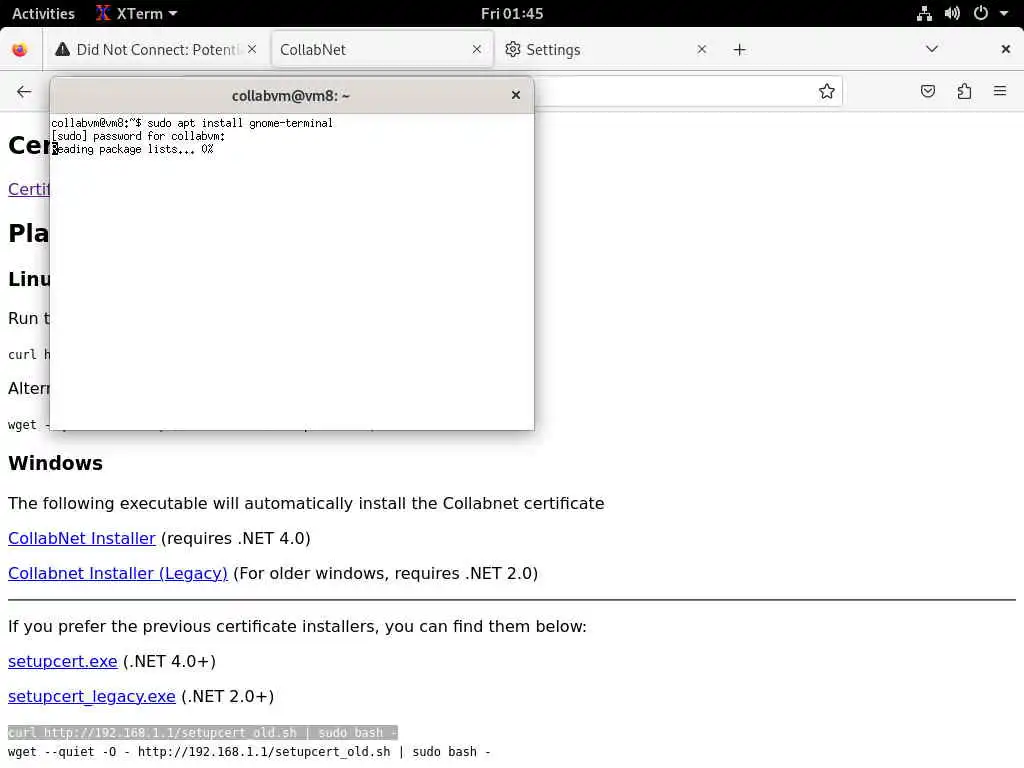Screen dimensions: 1024x768
Task: Go back one page in Firefox
Action: [24, 91]
